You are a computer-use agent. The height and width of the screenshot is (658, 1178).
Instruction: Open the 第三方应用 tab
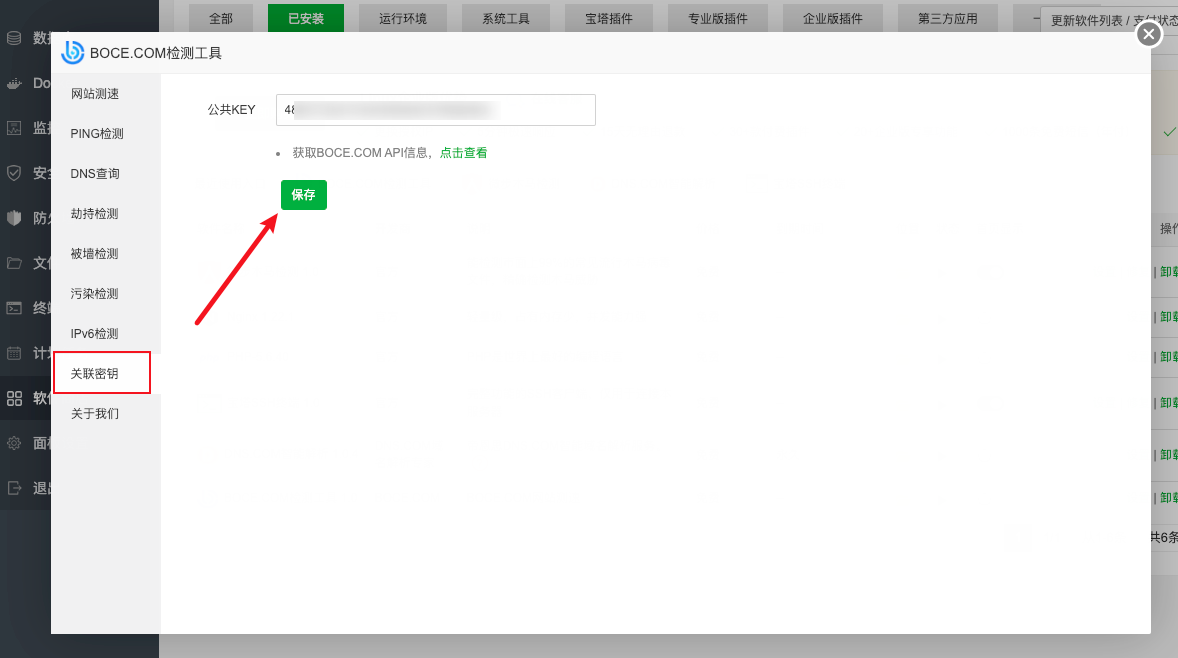click(x=947, y=18)
